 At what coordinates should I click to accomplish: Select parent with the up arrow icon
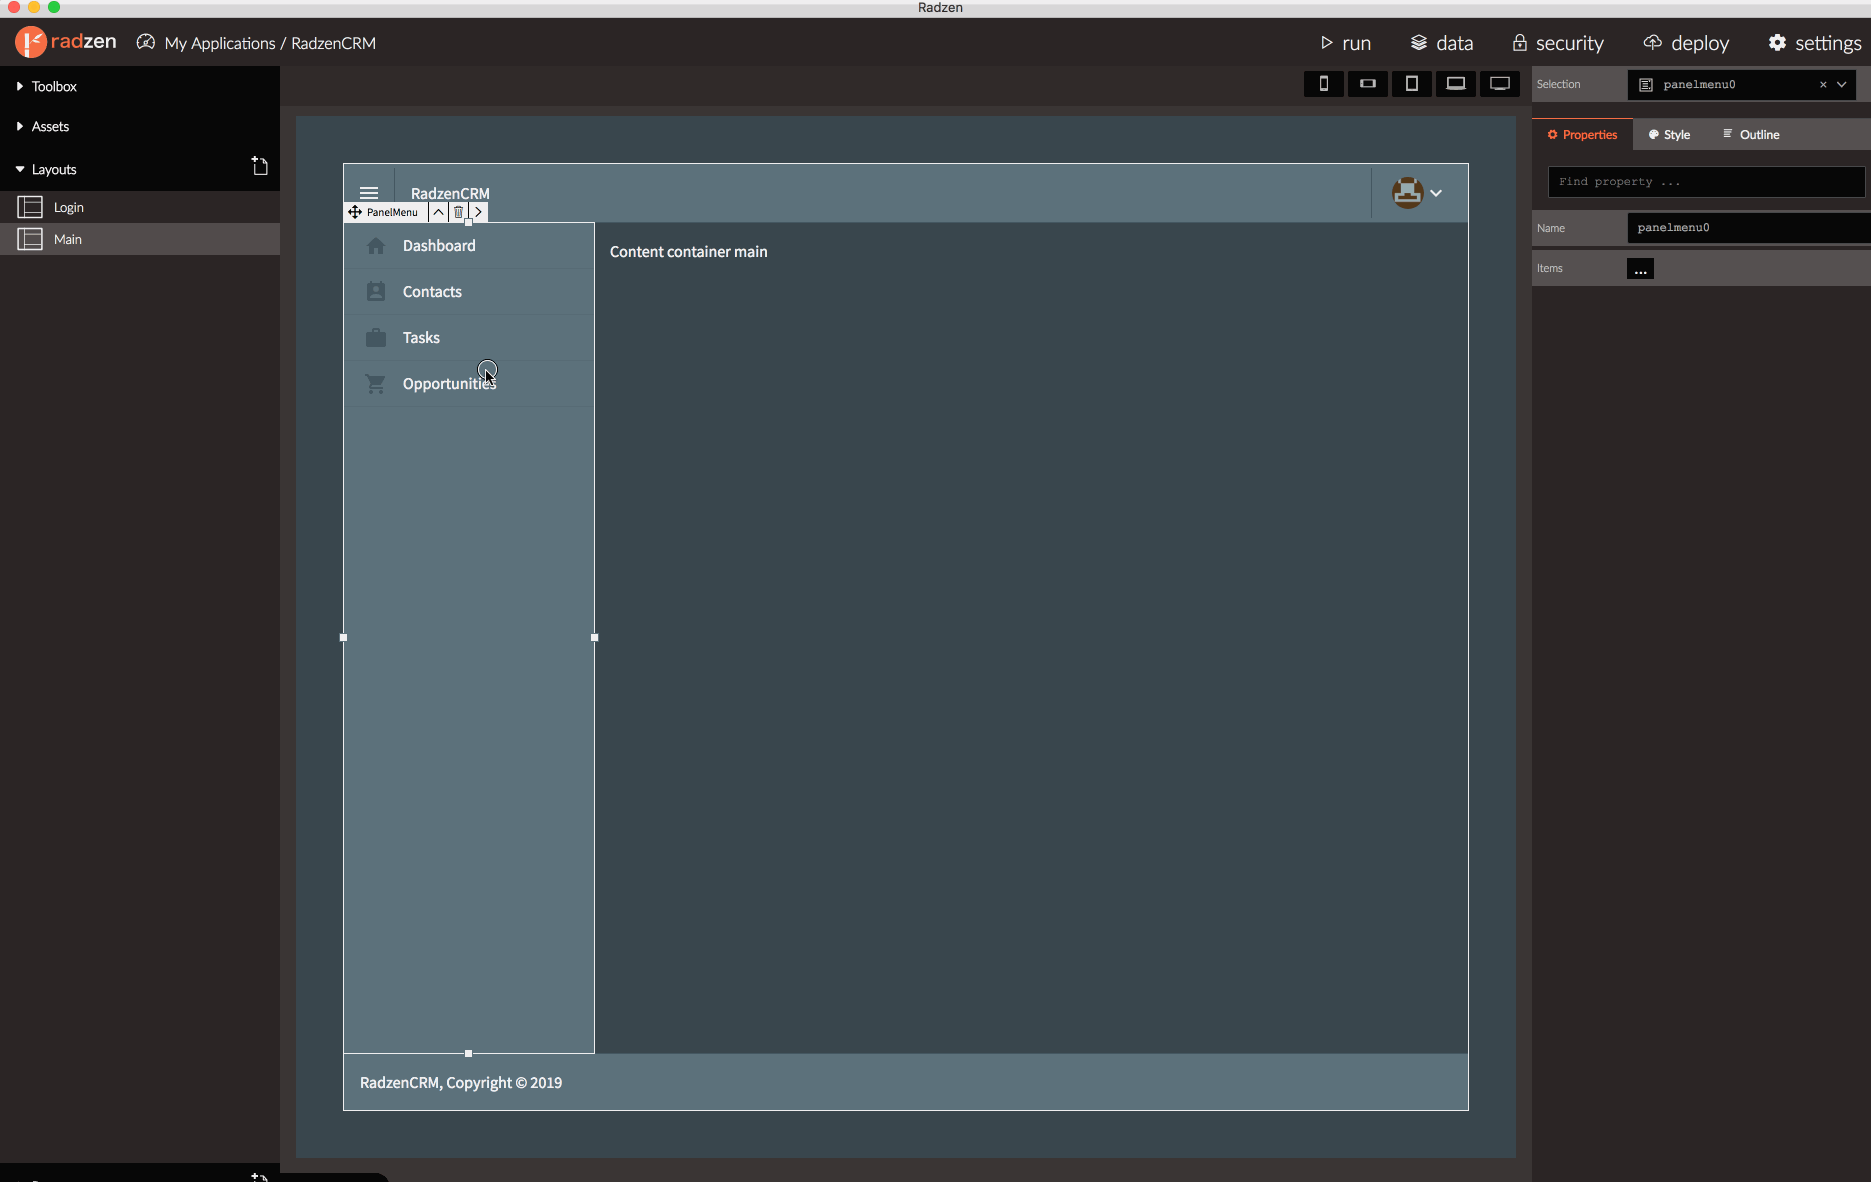point(438,212)
